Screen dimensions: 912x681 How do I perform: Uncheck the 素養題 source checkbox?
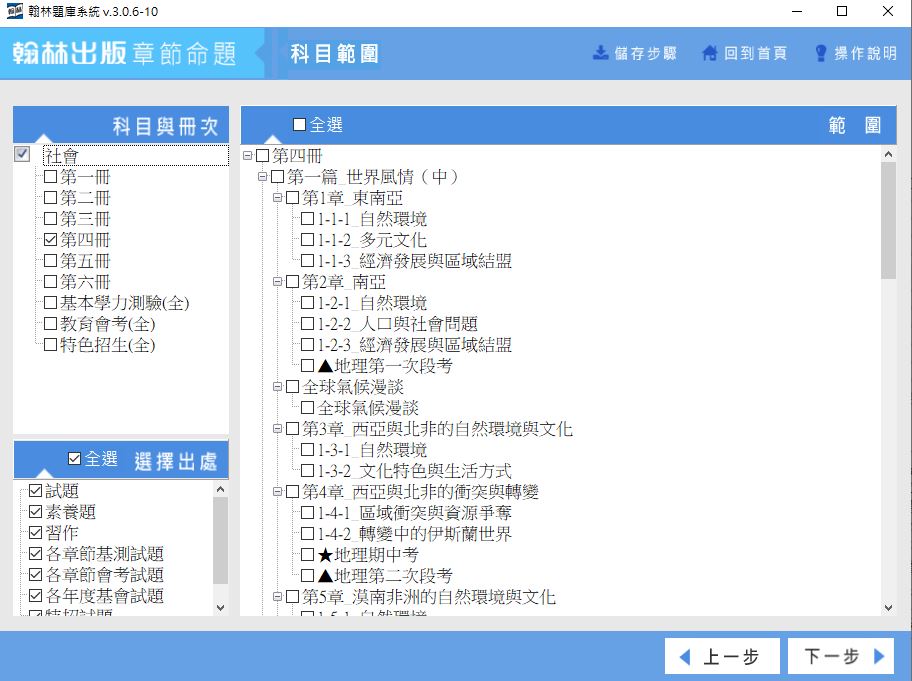pyautogui.click(x=35, y=512)
